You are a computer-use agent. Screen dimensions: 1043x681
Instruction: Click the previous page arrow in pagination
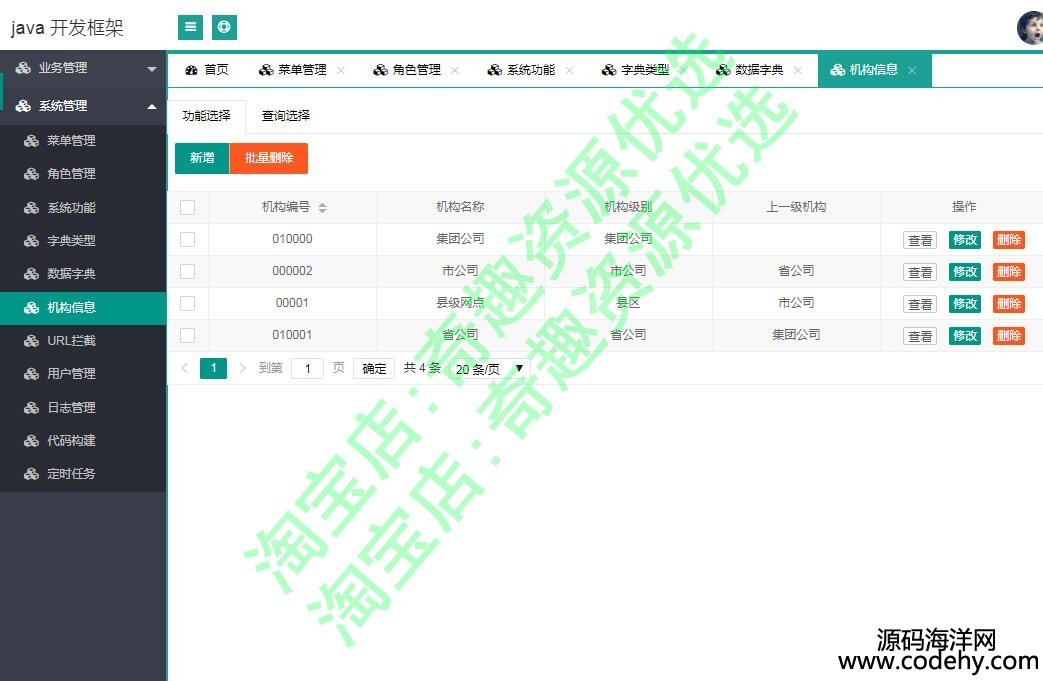coord(184,368)
